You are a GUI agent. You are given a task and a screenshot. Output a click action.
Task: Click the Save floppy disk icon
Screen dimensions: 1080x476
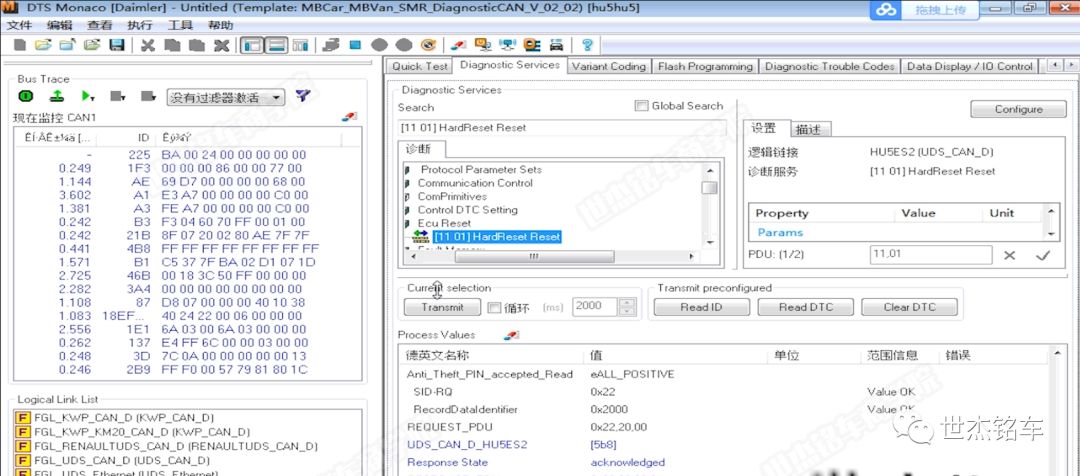117,45
